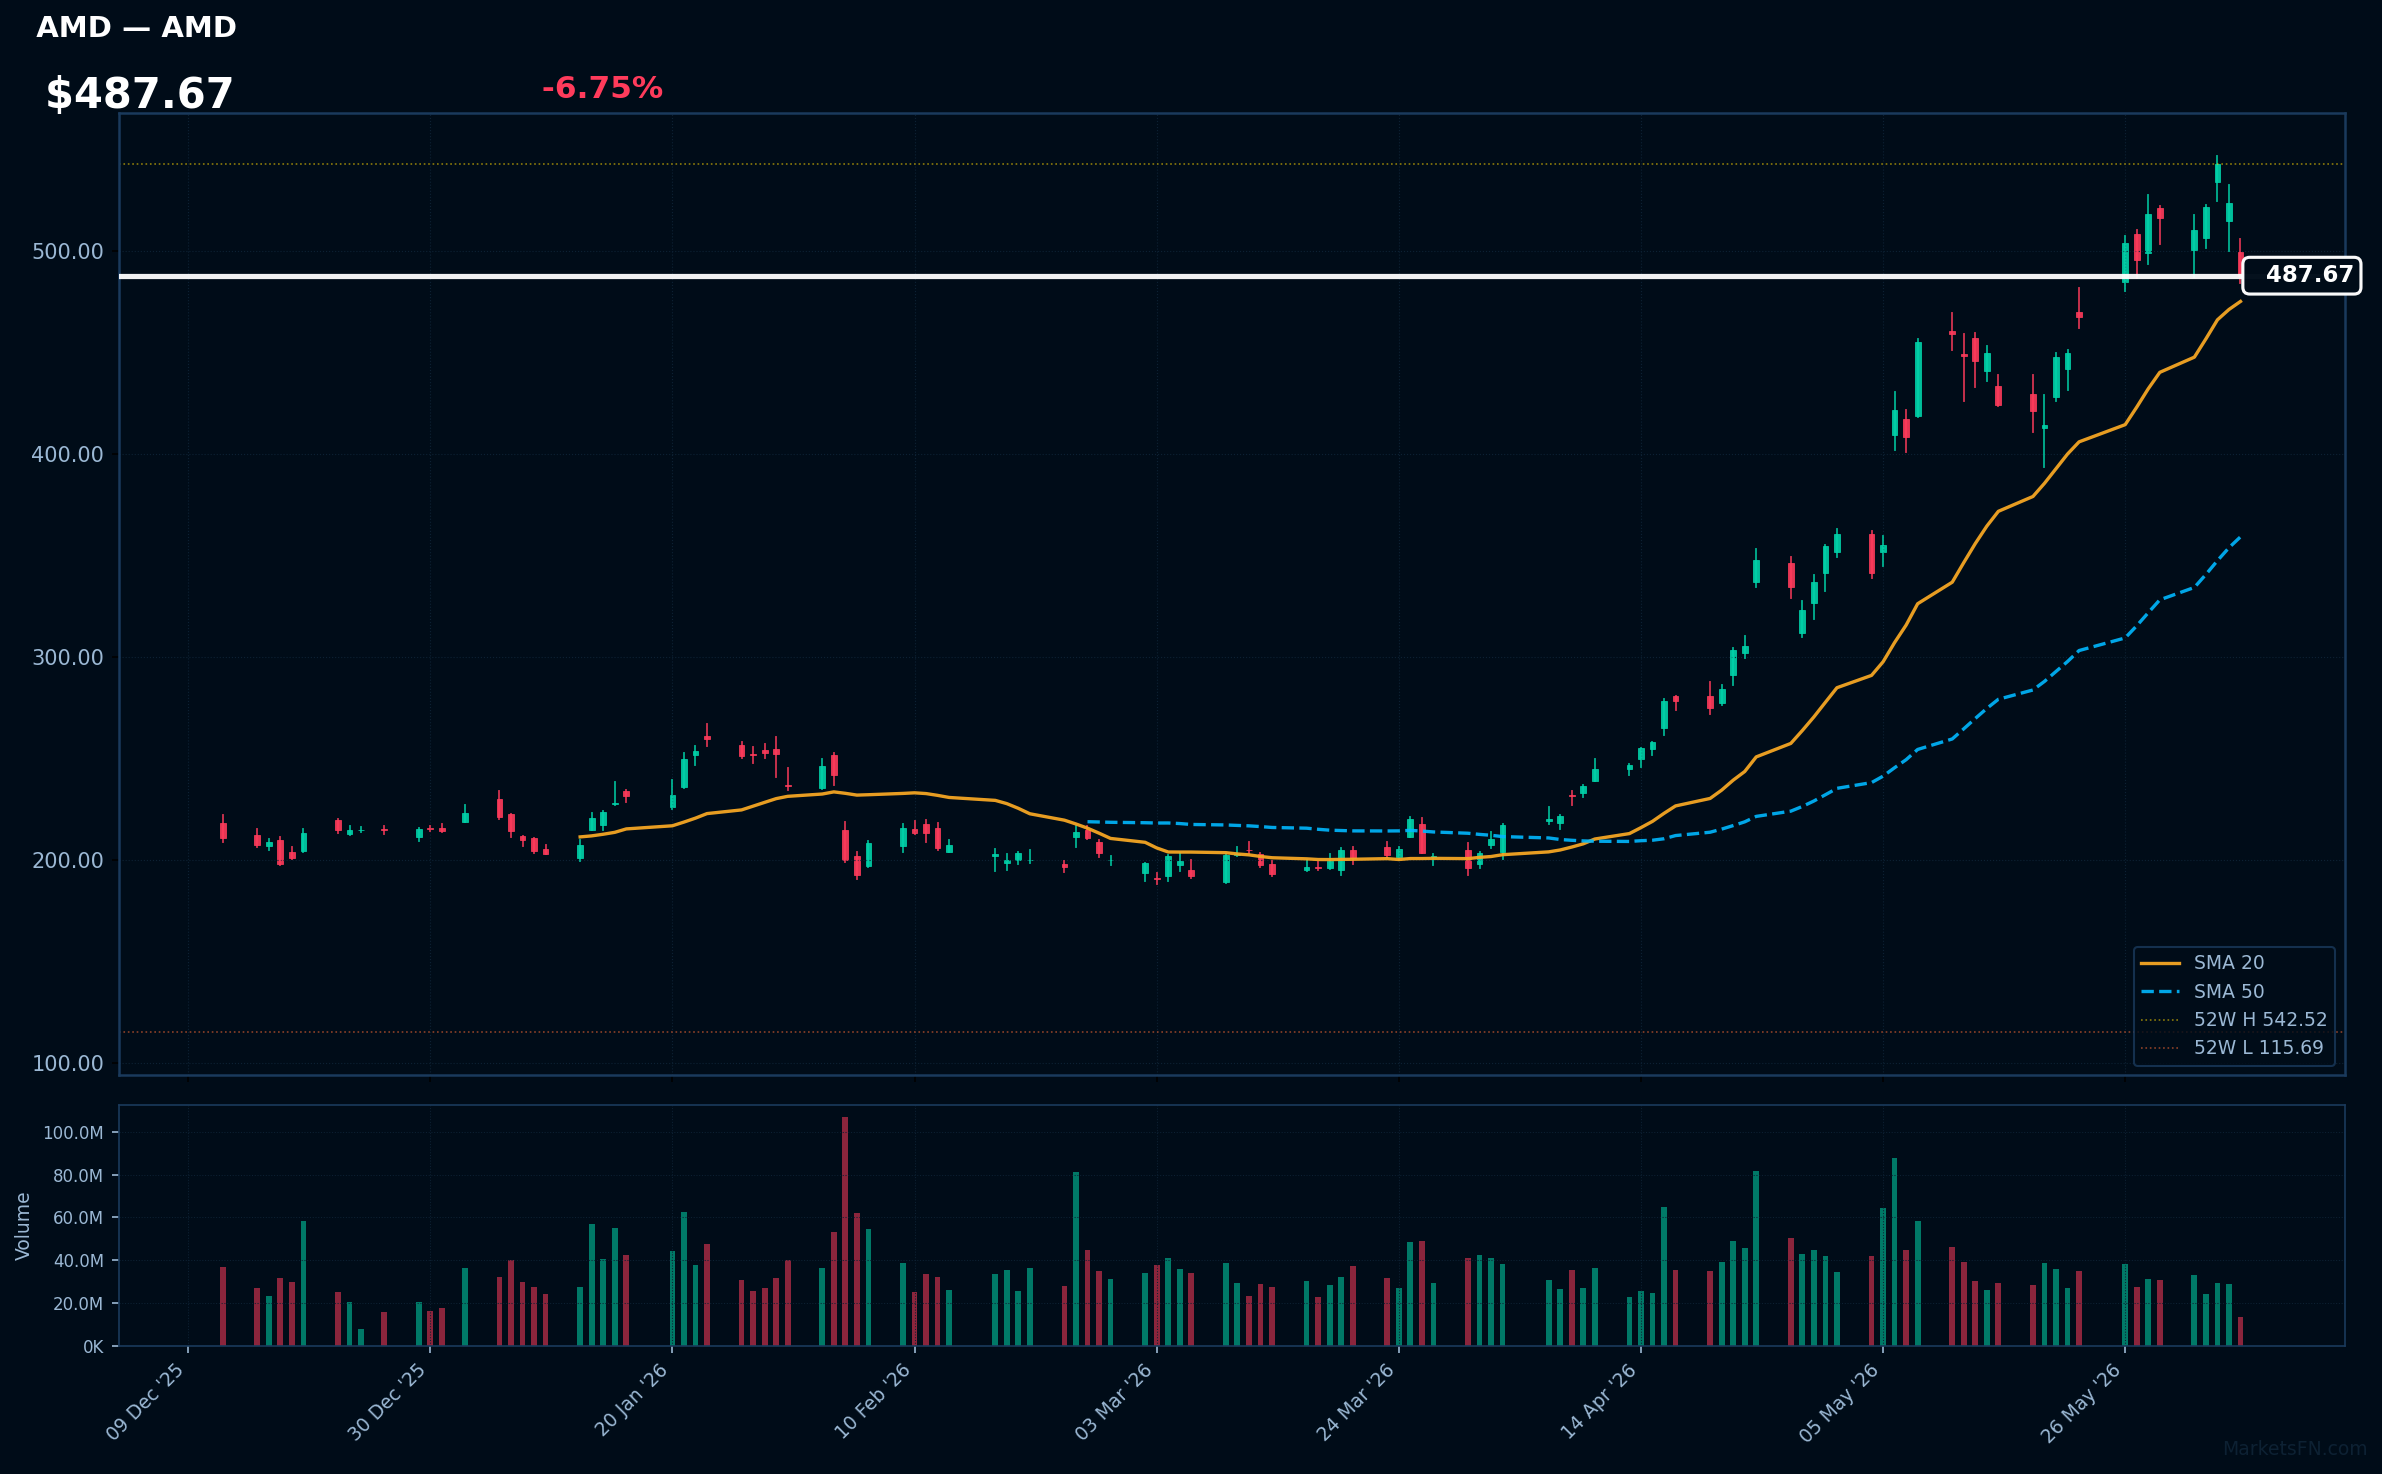Click the 14 Apr '26 date label
Screen dimensions: 2382x1474
coord(1599,1401)
